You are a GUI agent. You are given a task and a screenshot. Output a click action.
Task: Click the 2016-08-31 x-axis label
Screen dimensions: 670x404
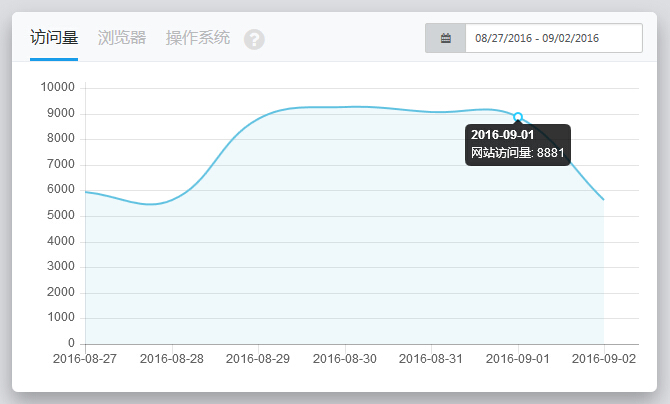431,358
